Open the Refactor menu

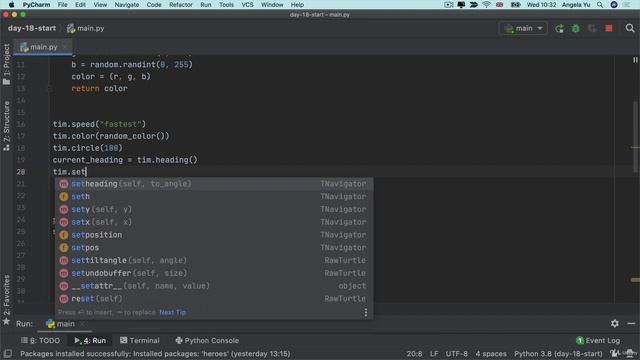coord(180,5)
